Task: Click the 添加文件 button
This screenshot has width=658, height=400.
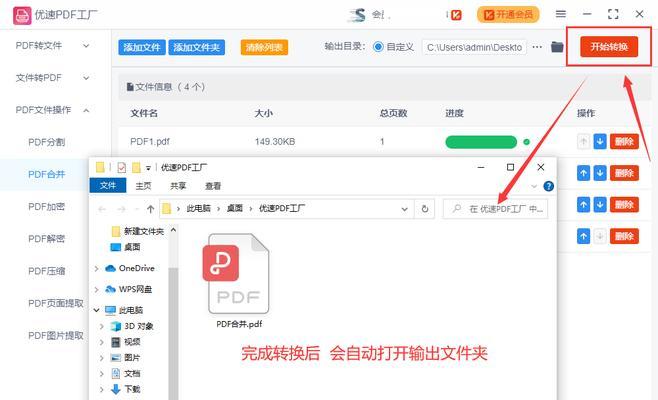Action: click(x=142, y=47)
